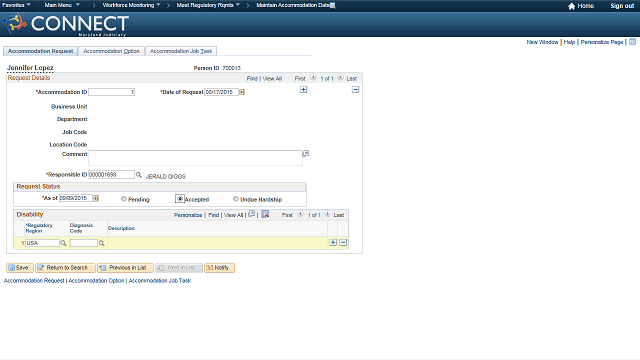Click the Date of Request field
The height and width of the screenshot is (360, 640).
point(221,92)
